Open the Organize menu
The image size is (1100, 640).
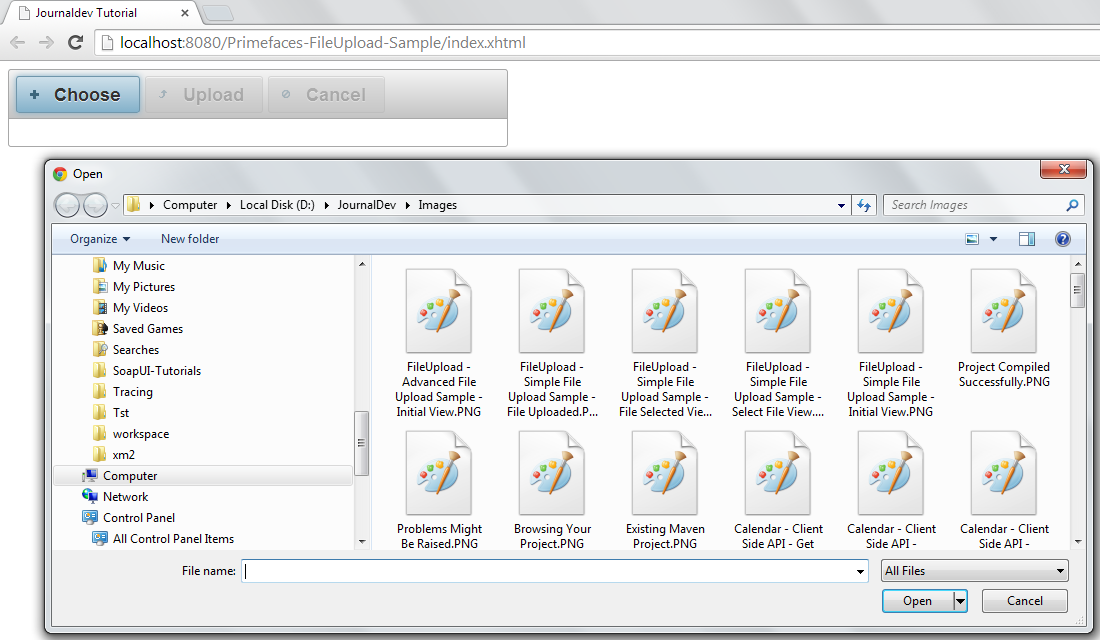click(100, 239)
